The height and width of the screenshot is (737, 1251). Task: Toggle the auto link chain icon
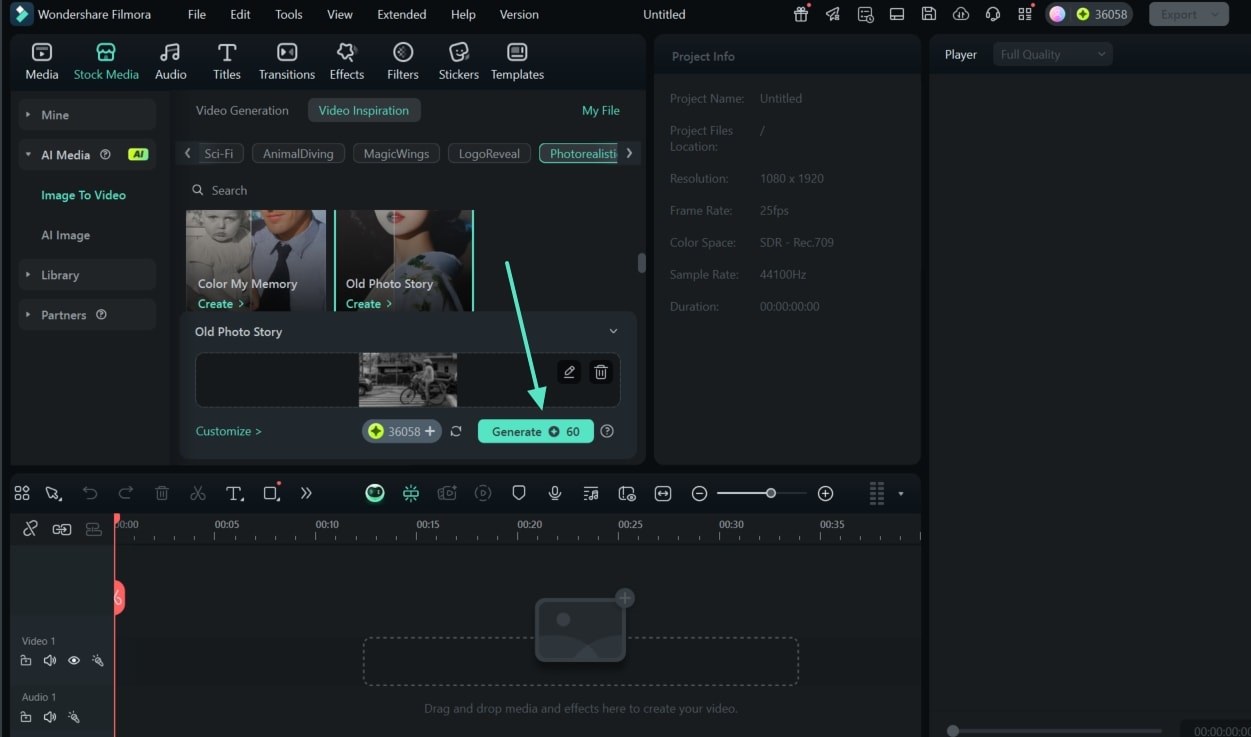(62, 529)
